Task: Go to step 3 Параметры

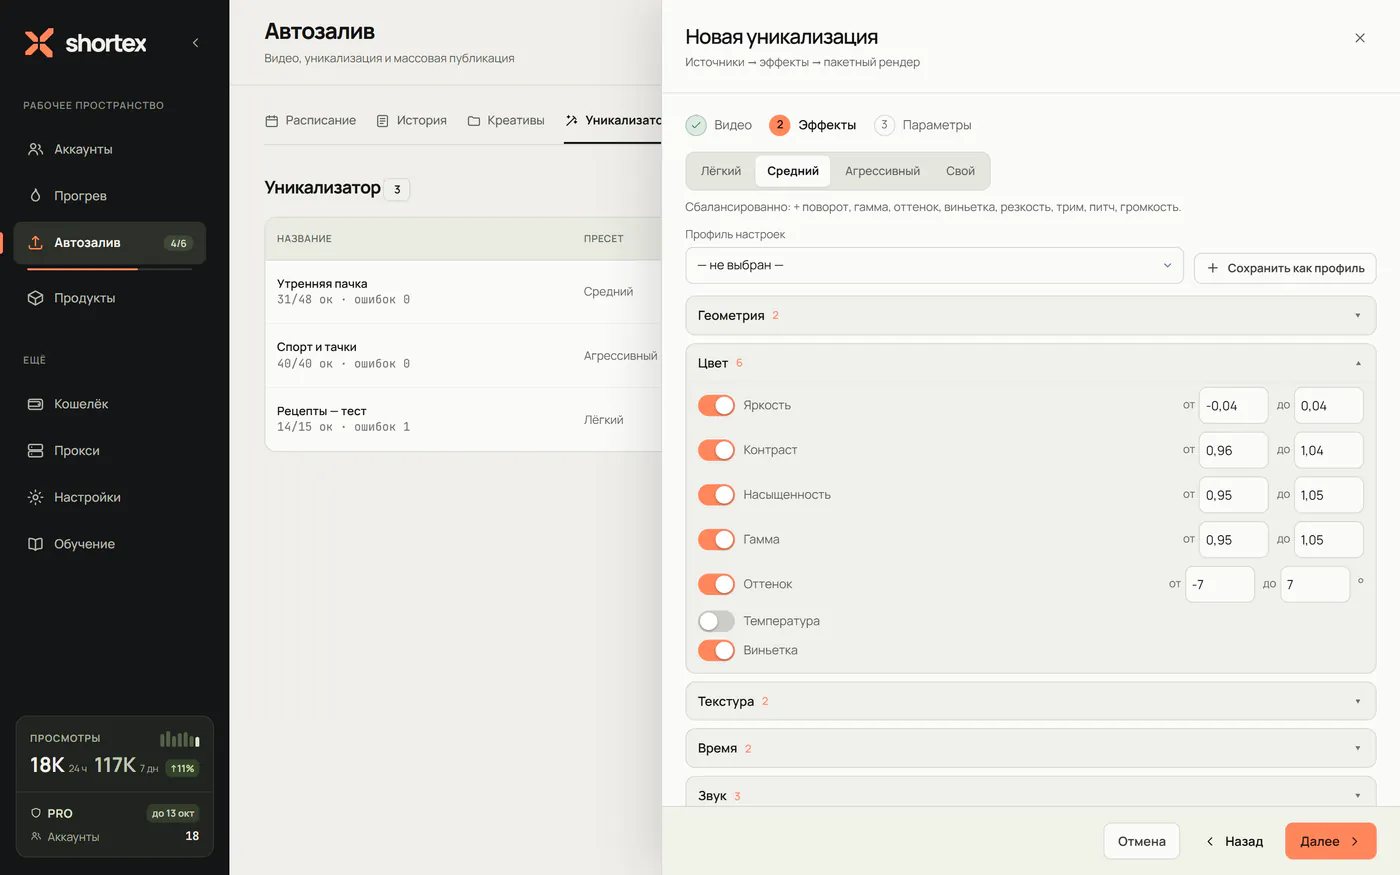Action: tap(923, 125)
